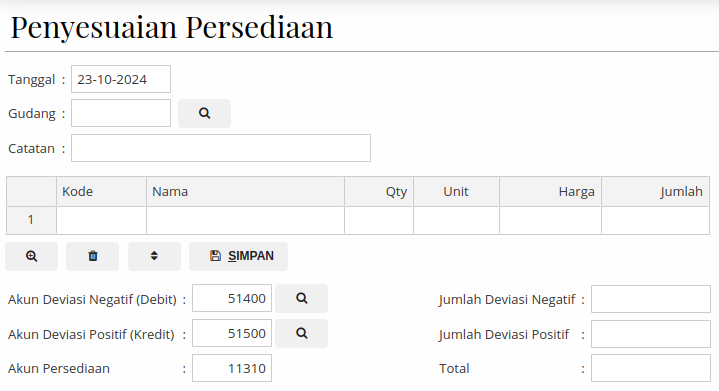Click the Jumlah column header
Image resolution: width=719 pixels, height=391 pixels.
(x=655, y=192)
